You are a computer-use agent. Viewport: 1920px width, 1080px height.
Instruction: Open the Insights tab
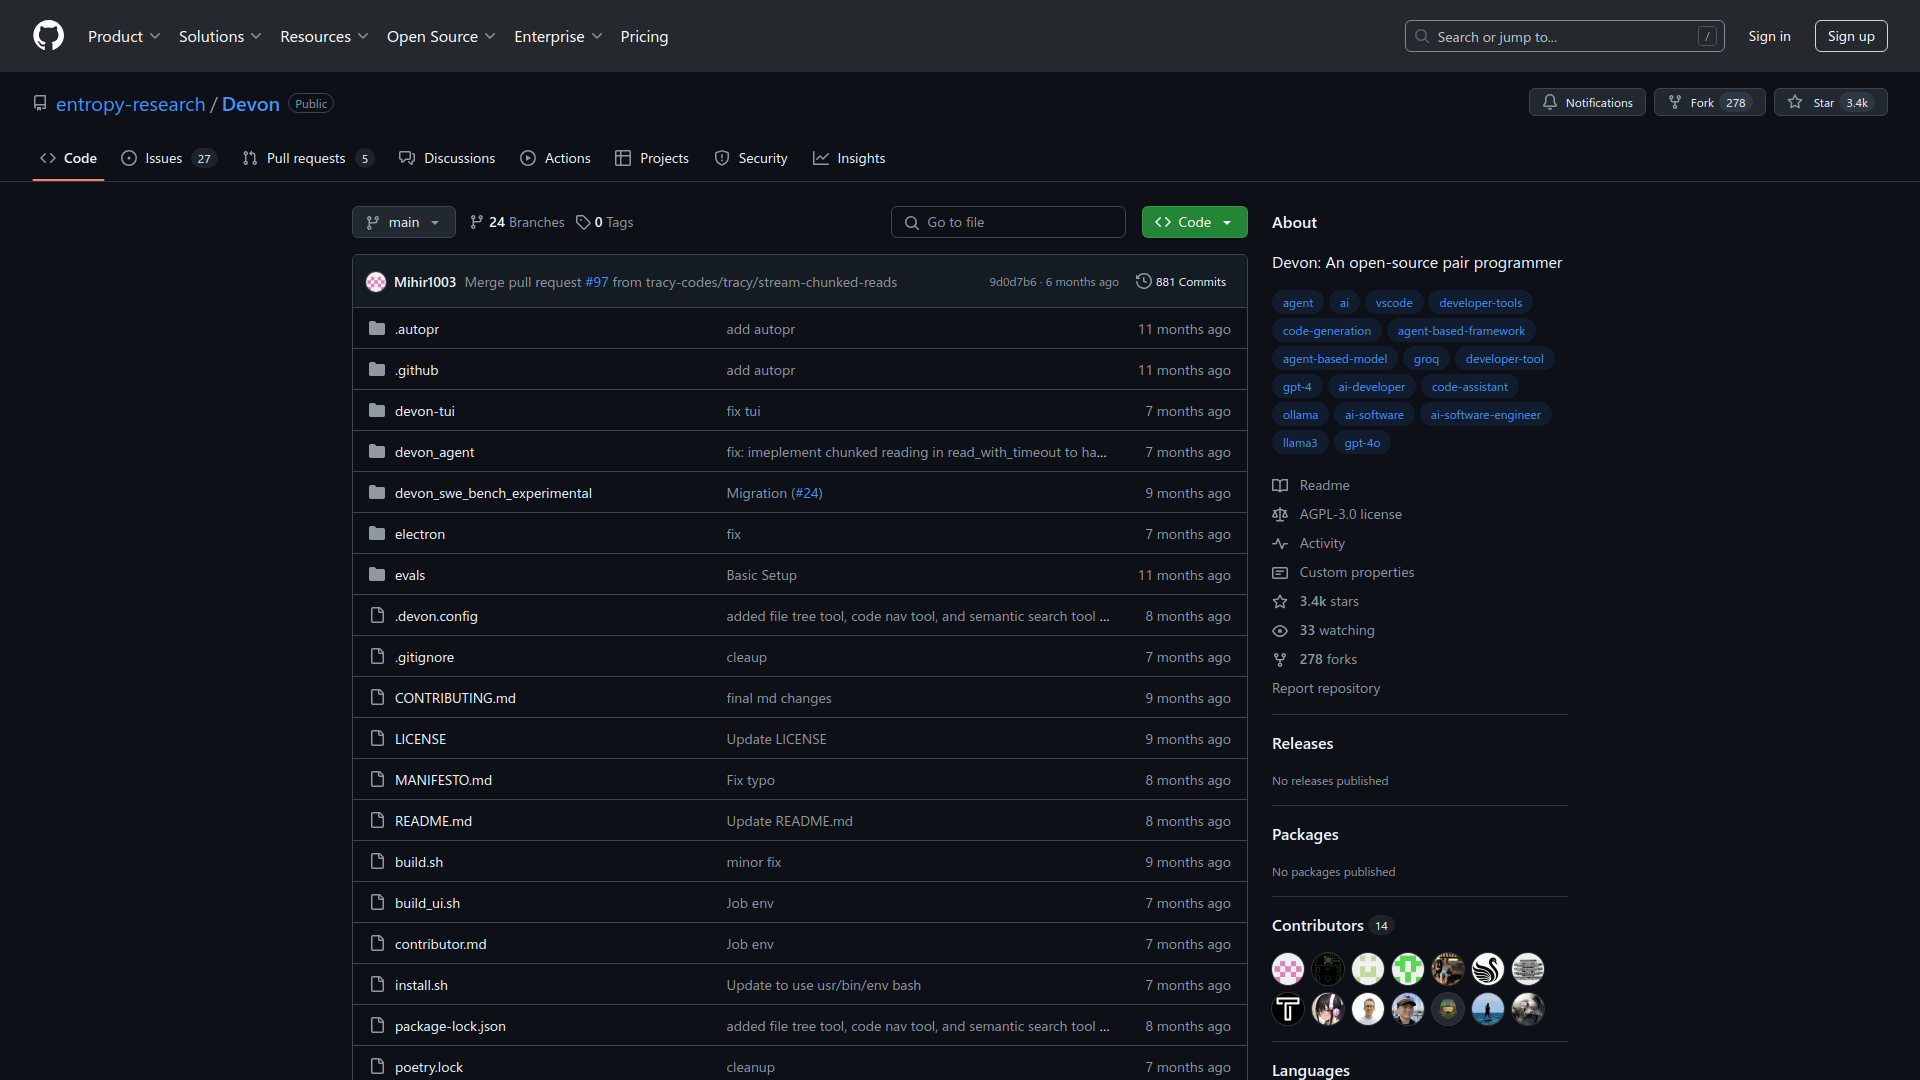(x=849, y=158)
